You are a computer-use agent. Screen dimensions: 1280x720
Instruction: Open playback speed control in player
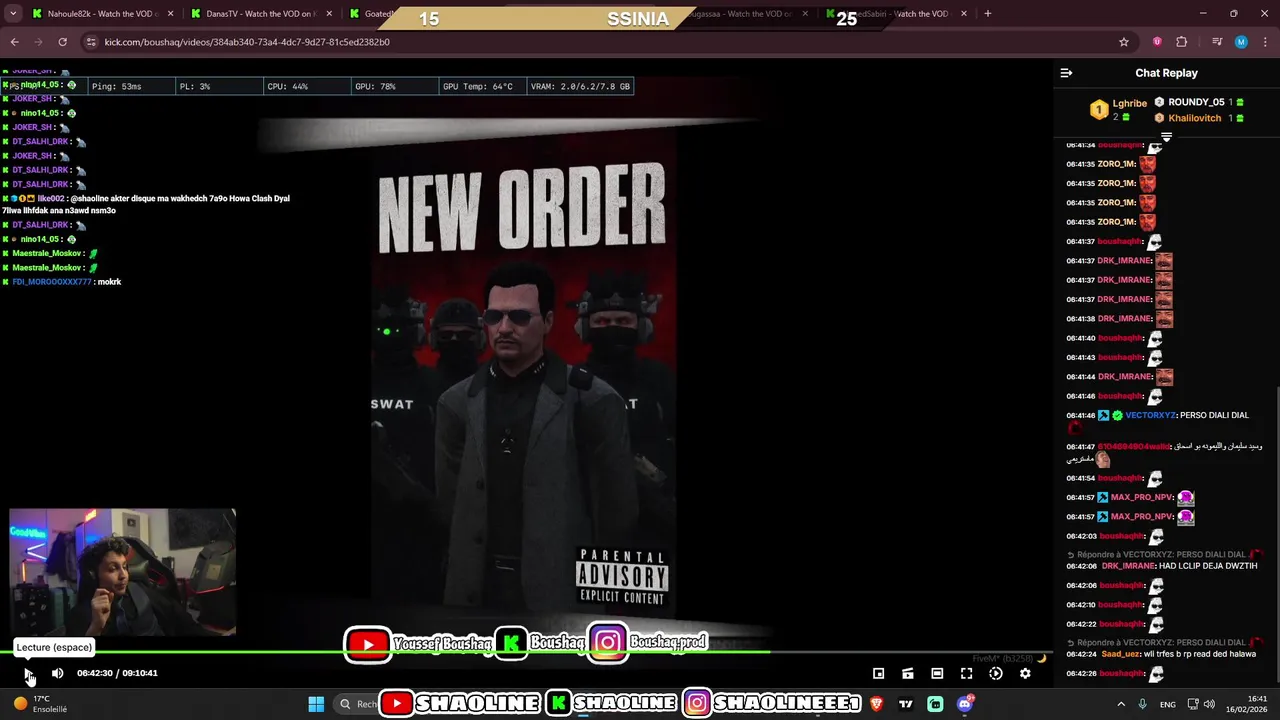[996, 673]
